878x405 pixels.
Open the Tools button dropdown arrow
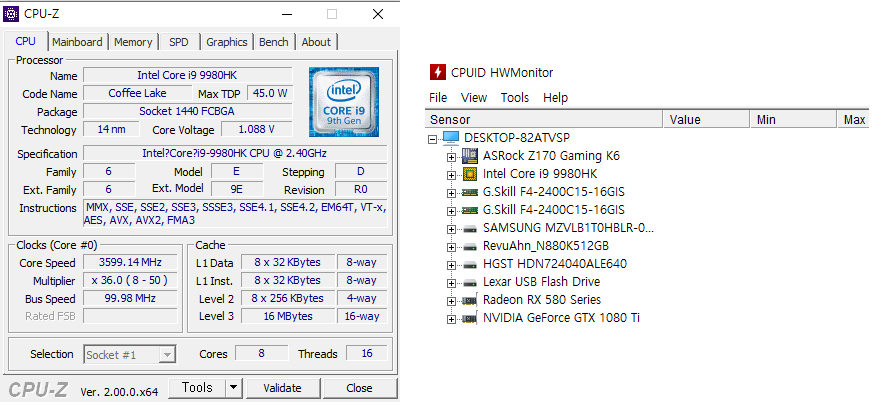click(x=233, y=388)
